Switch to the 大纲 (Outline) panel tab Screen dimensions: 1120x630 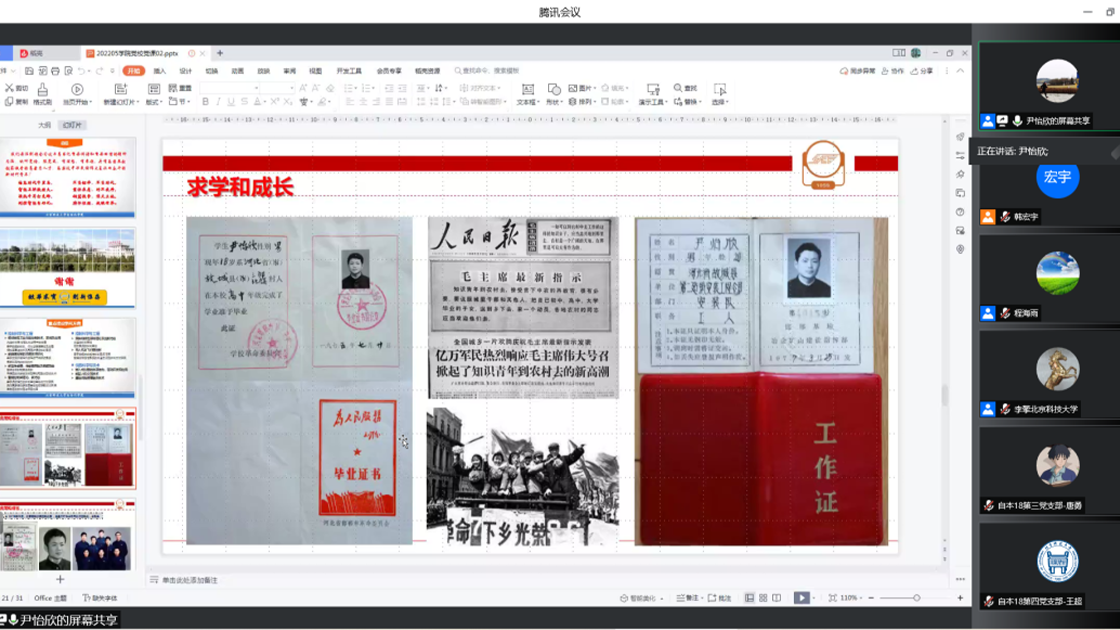pos(44,125)
